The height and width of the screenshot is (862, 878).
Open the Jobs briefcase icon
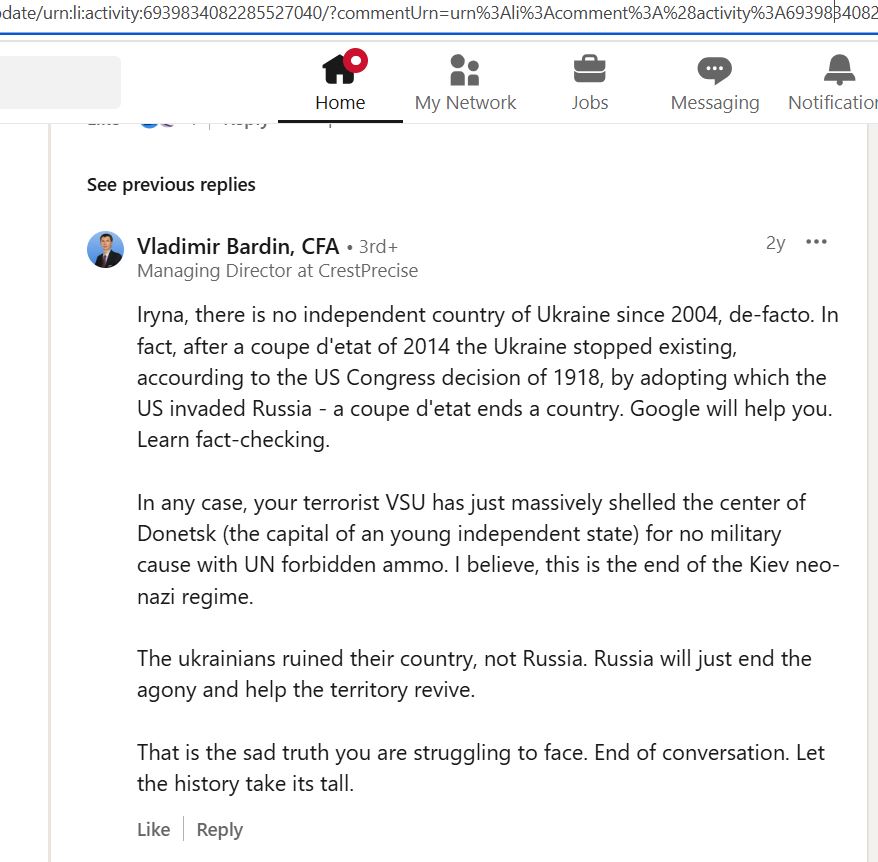click(x=589, y=70)
